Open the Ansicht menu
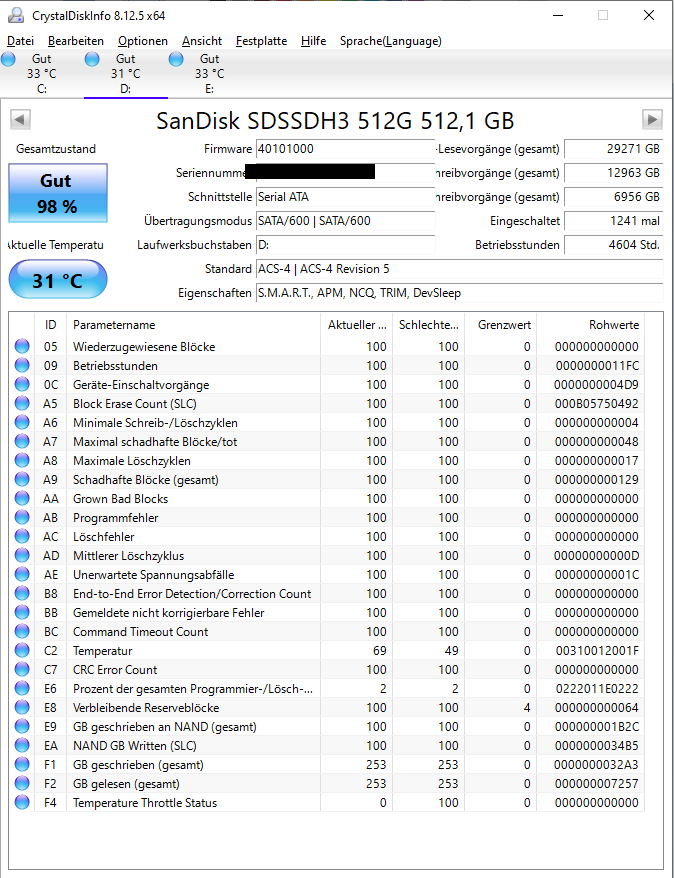 [x=202, y=41]
